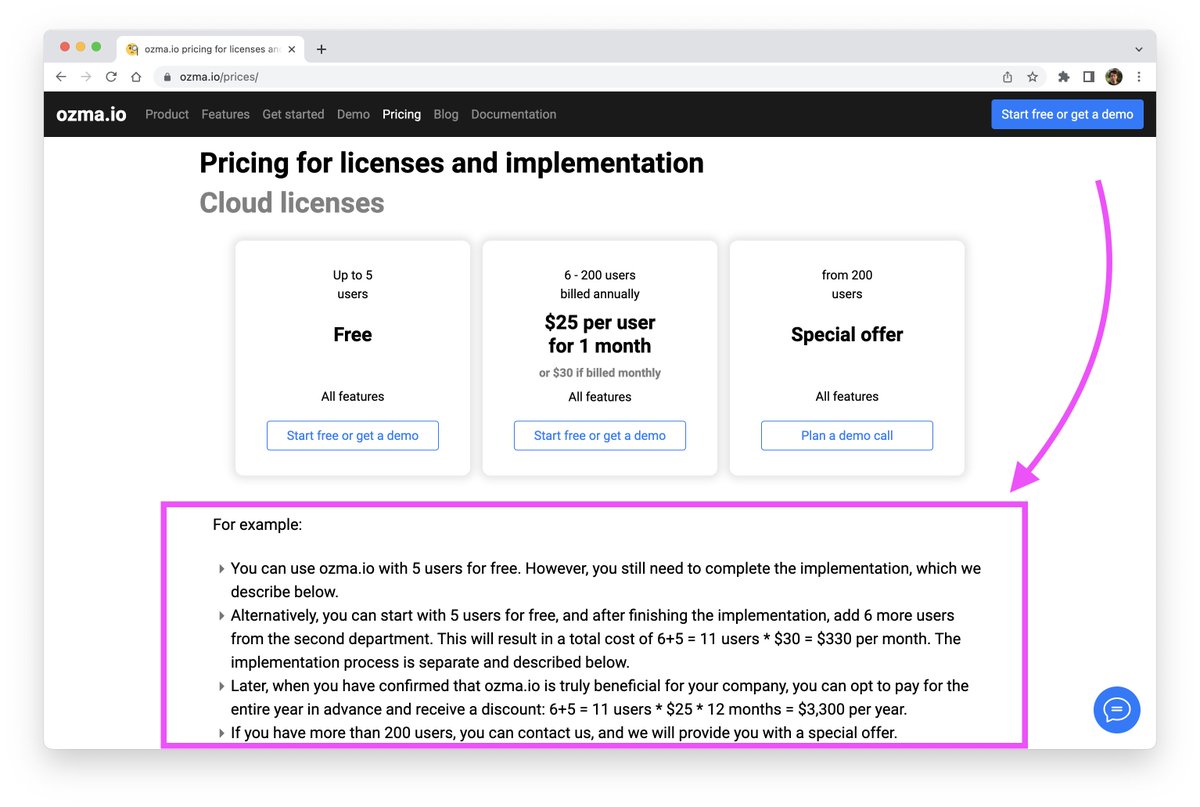1200x807 pixels.
Task: Open the Blog nav link
Action: coord(446,114)
